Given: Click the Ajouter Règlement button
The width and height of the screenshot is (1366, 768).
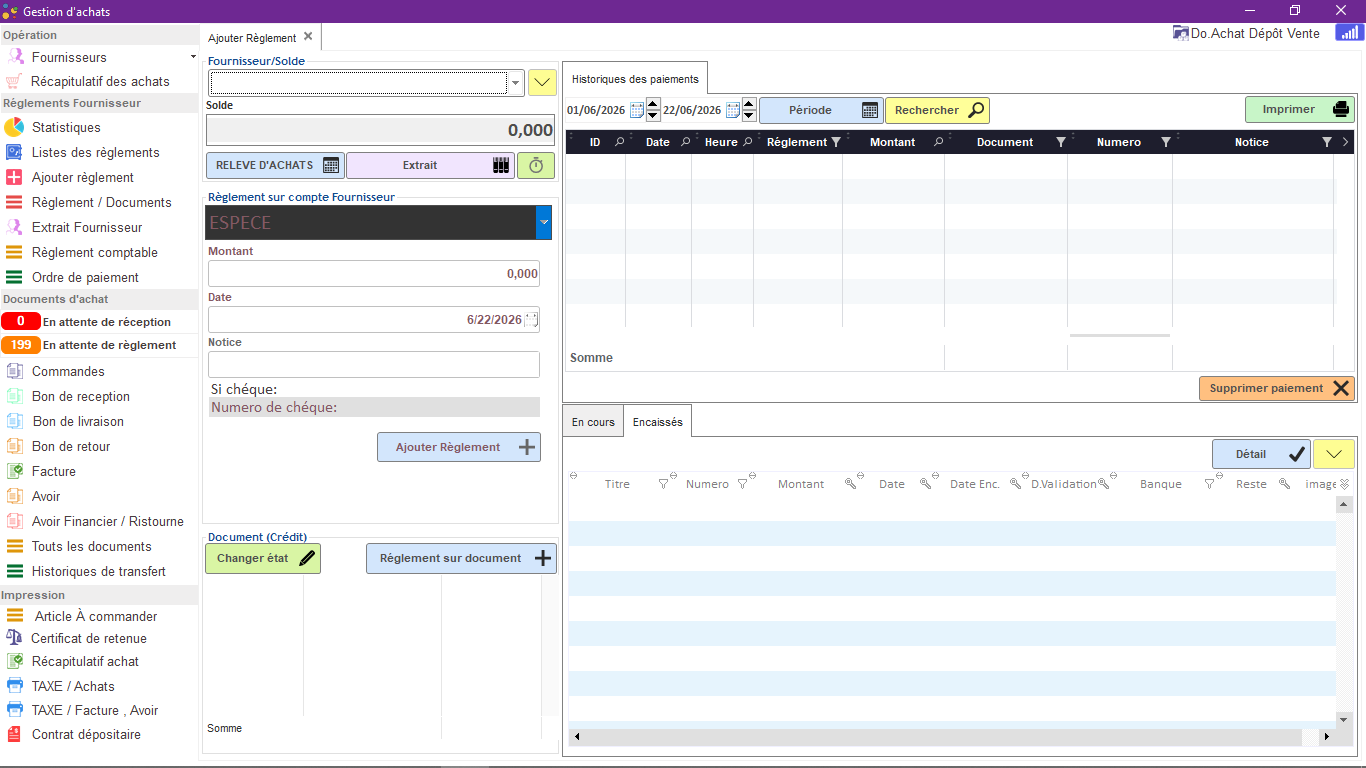Looking at the screenshot, I should [x=459, y=447].
